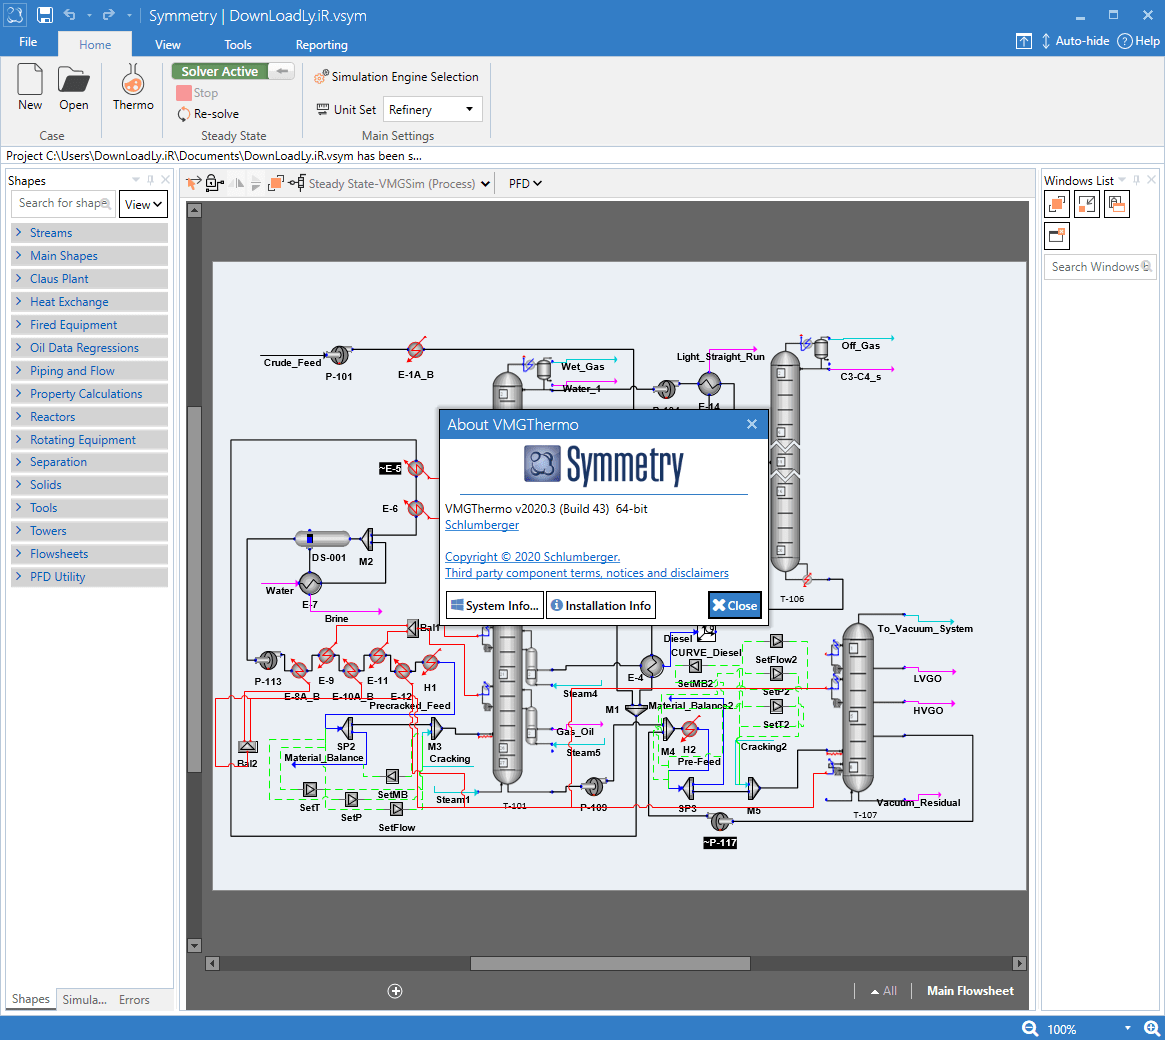This screenshot has width=1165, height=1040.
Task: Click the lock icon on the flowsheet toolbar
Action: [x=213, y=182]
